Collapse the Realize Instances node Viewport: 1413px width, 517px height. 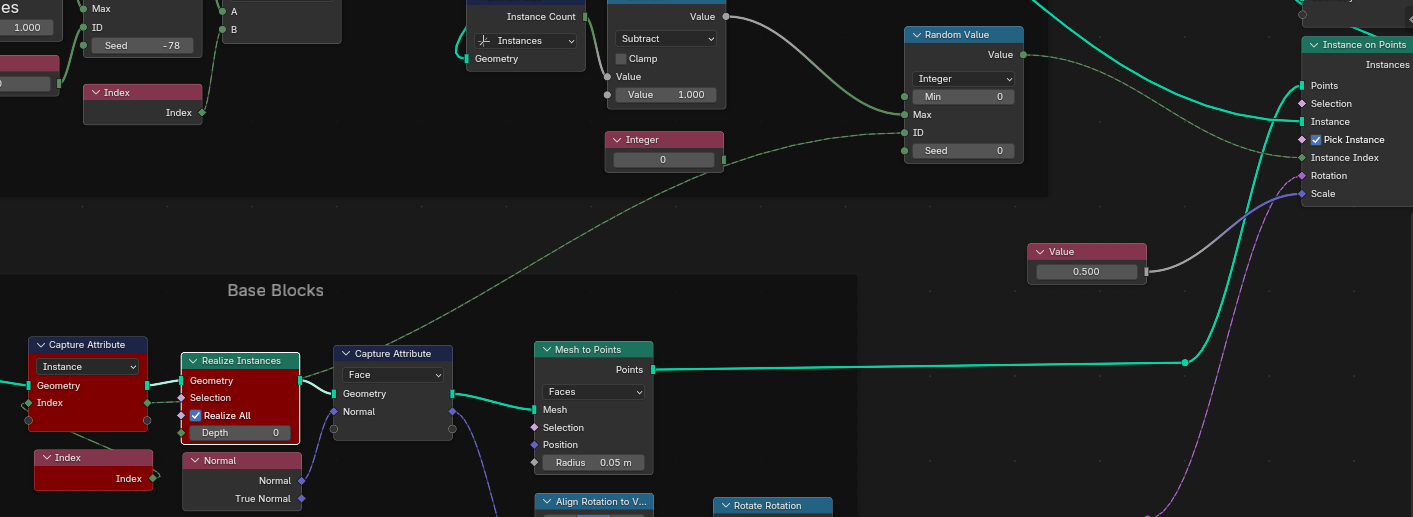tap(193, 361)
